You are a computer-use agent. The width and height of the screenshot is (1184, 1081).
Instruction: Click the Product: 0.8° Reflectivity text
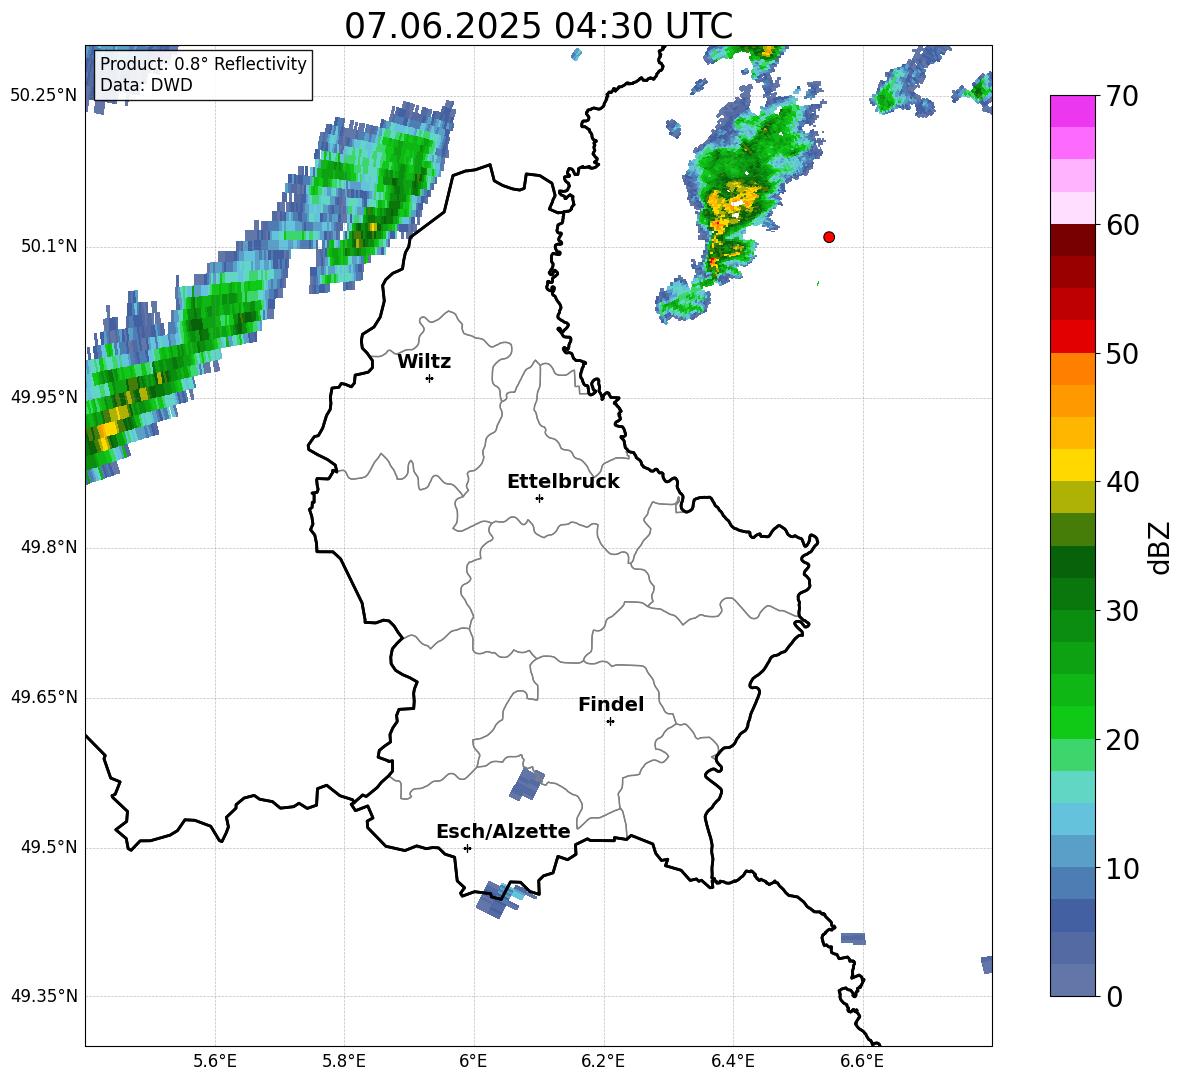coord(203,63)
